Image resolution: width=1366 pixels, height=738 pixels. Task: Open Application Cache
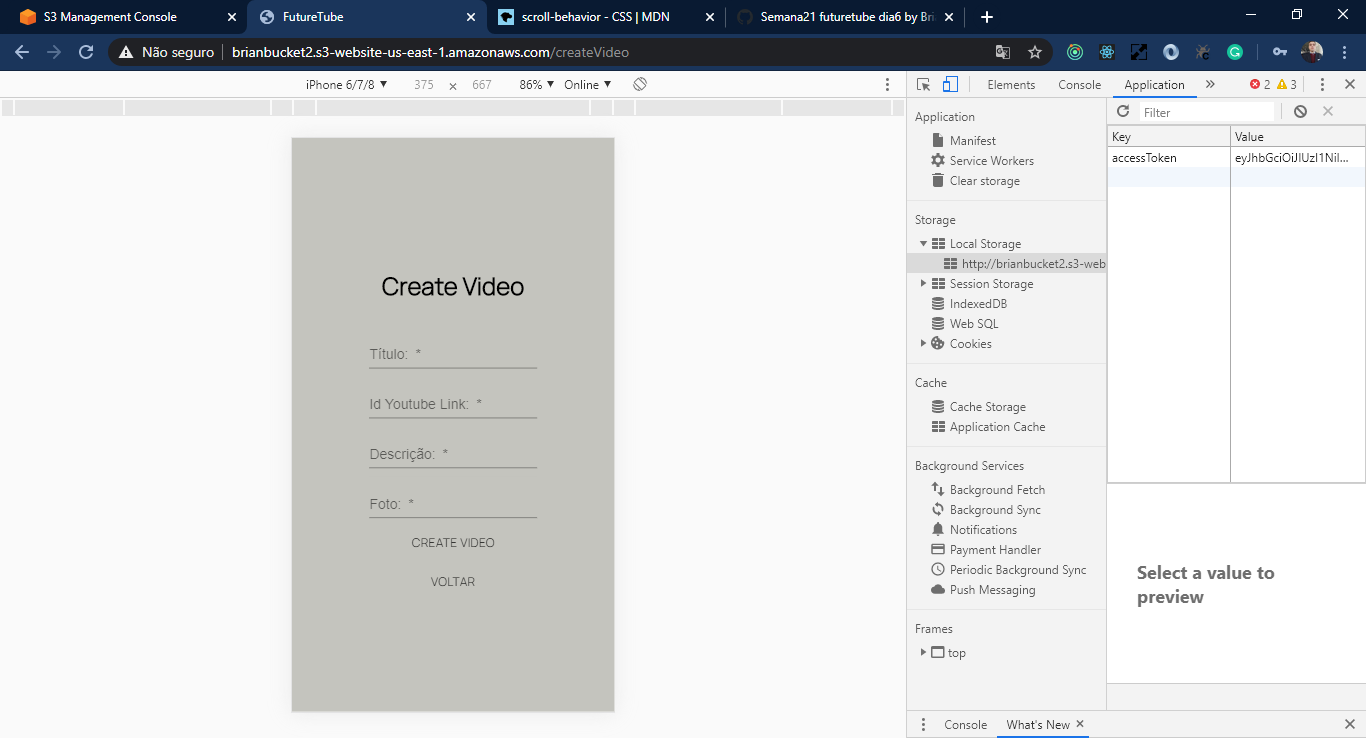click(988, 427)
